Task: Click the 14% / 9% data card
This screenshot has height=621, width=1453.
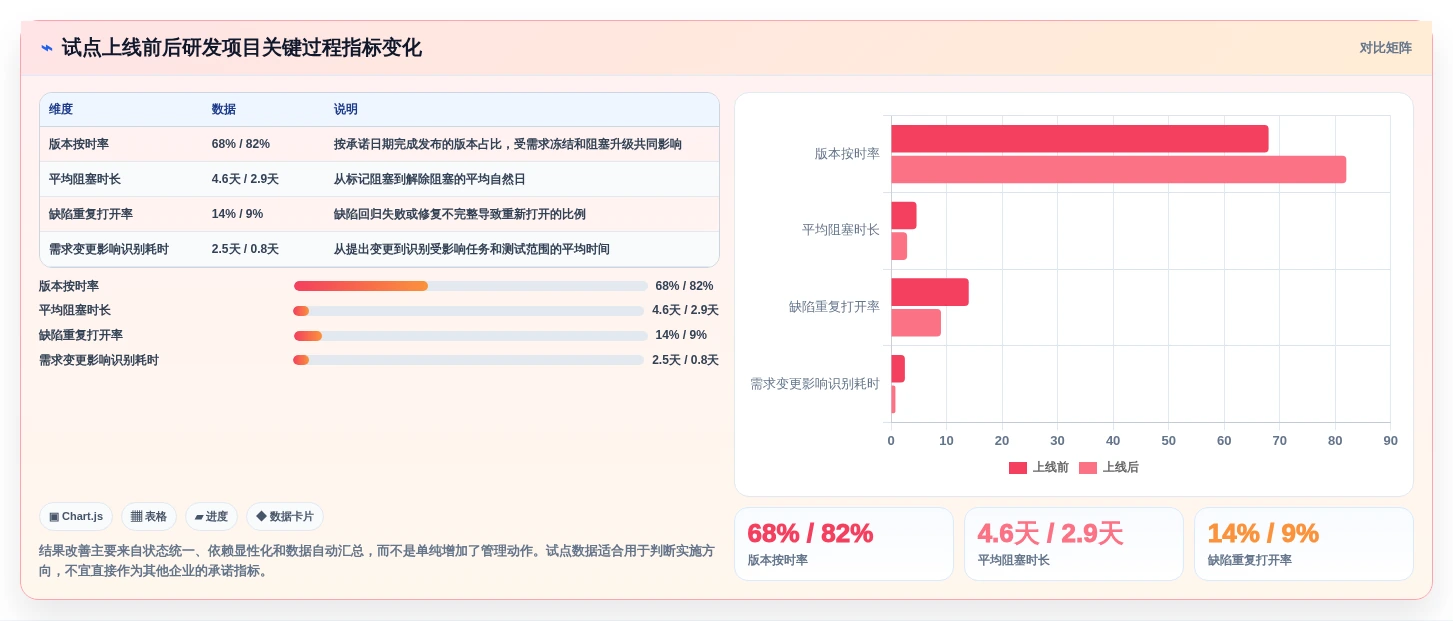Action: (1304, 544)
